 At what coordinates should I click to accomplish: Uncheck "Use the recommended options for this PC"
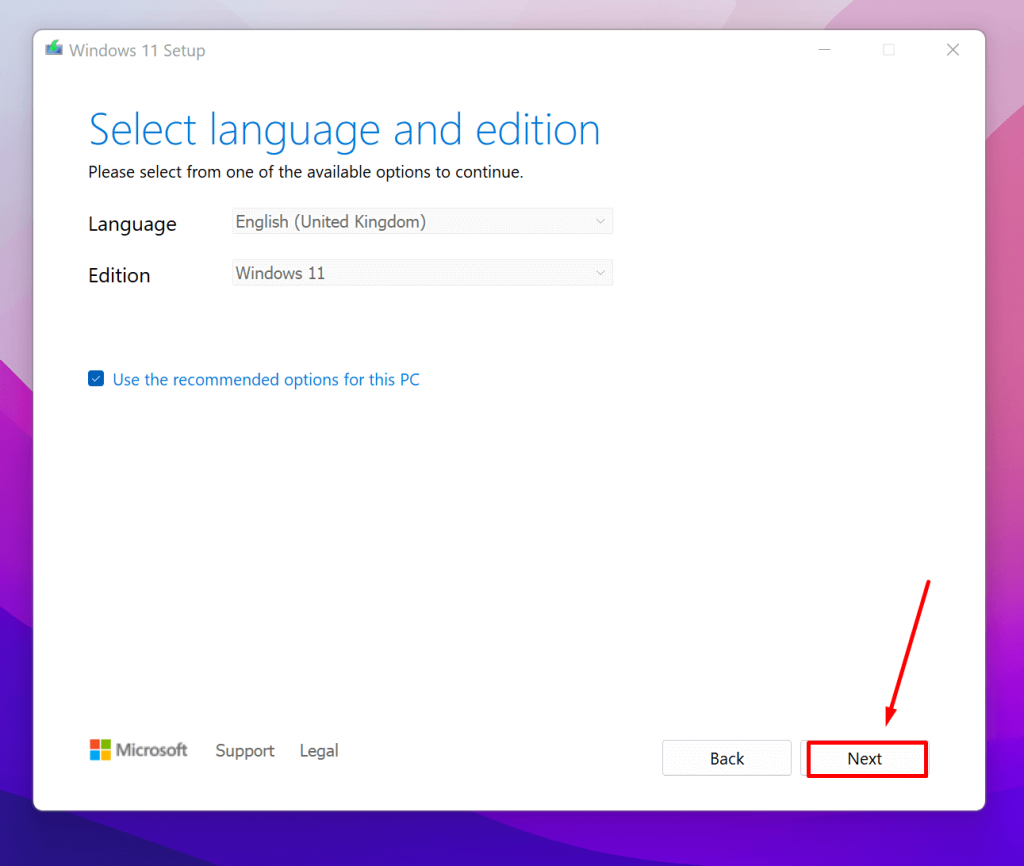coord(95,379)
